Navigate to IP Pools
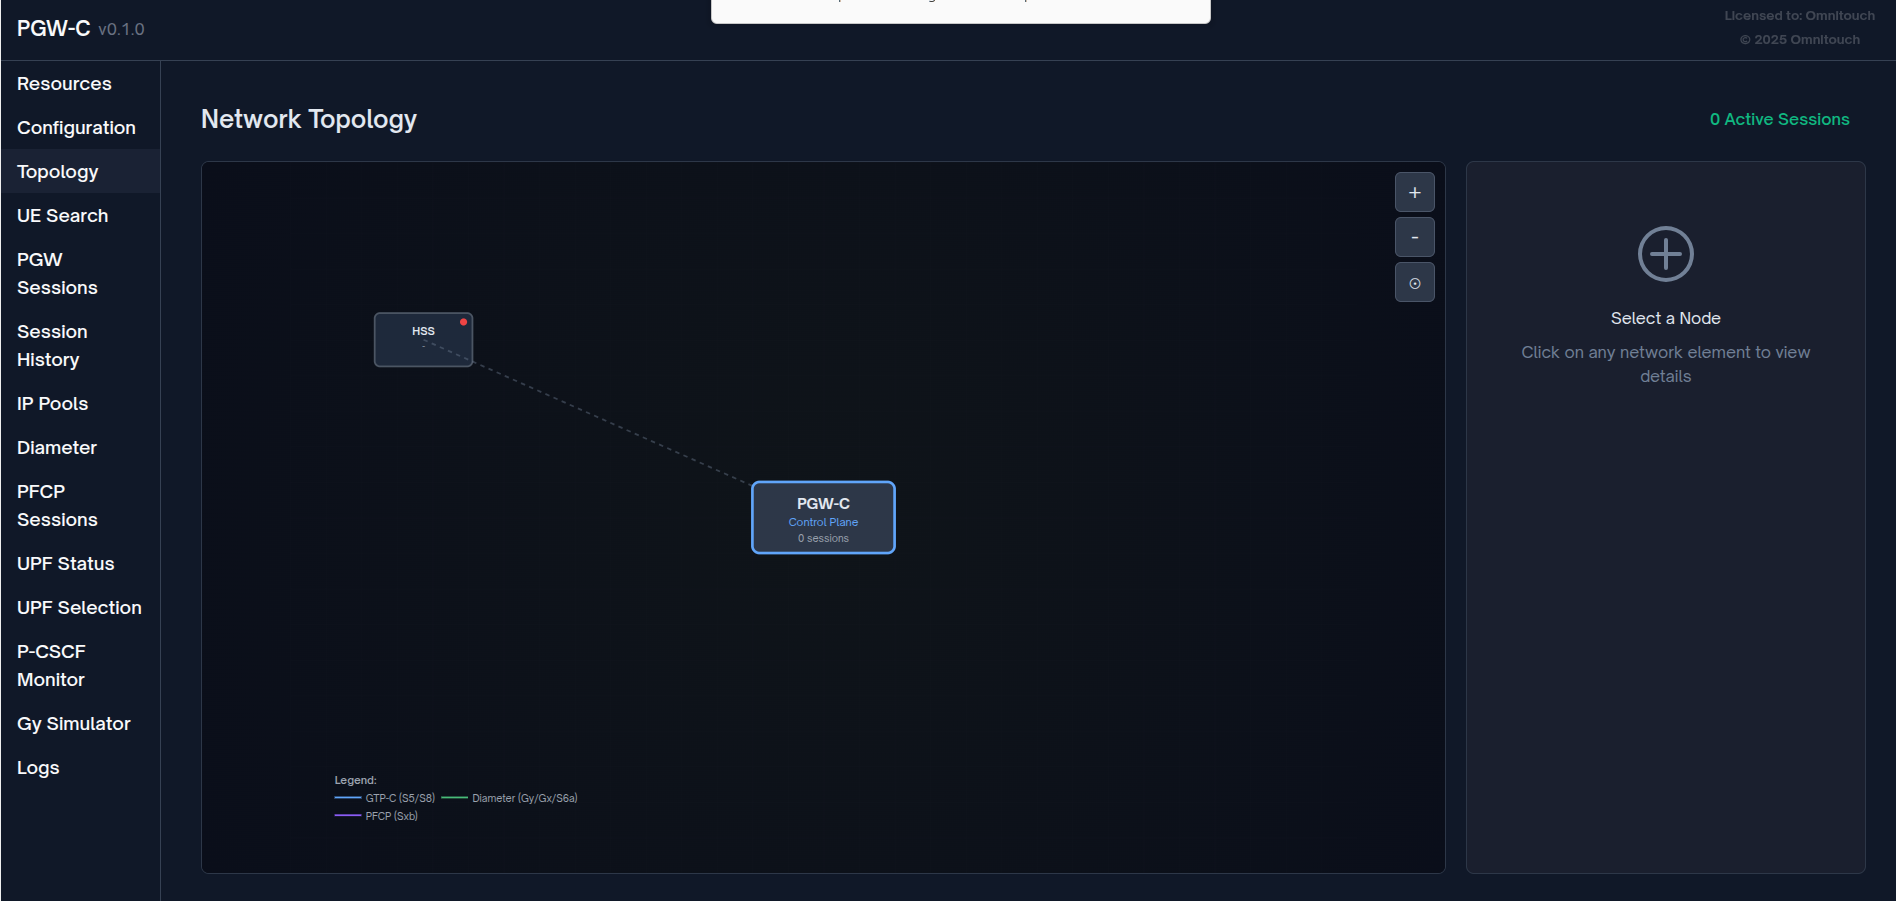 52,404
